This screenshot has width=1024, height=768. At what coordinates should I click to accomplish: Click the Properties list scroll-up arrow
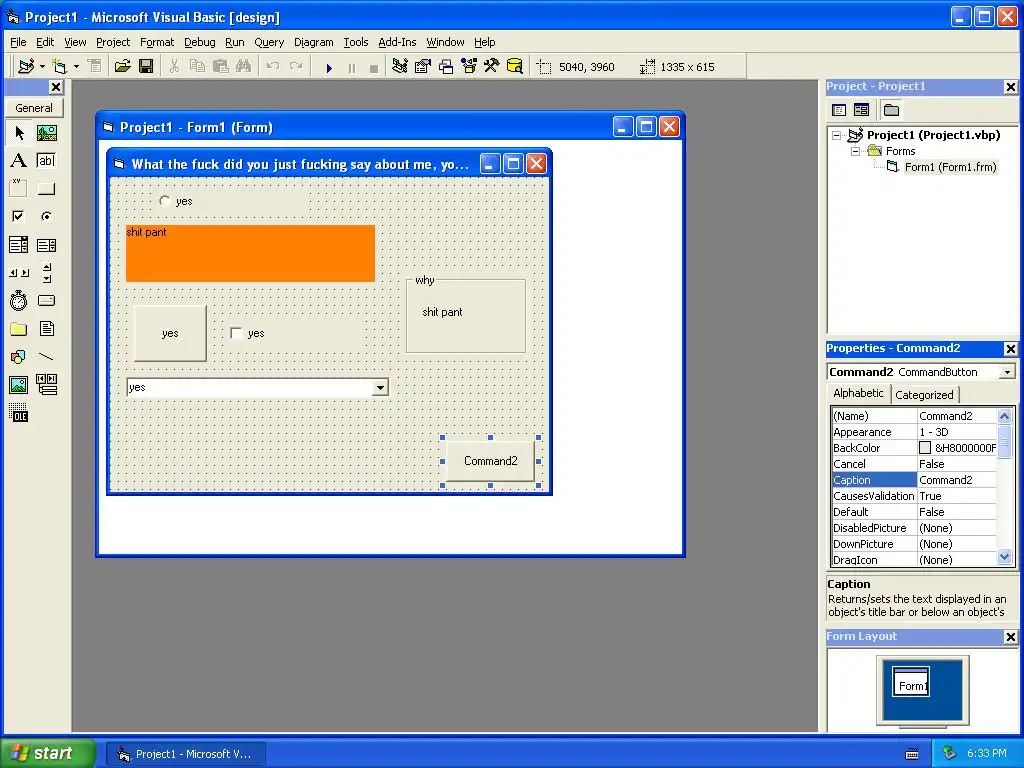click(1004, 416)
